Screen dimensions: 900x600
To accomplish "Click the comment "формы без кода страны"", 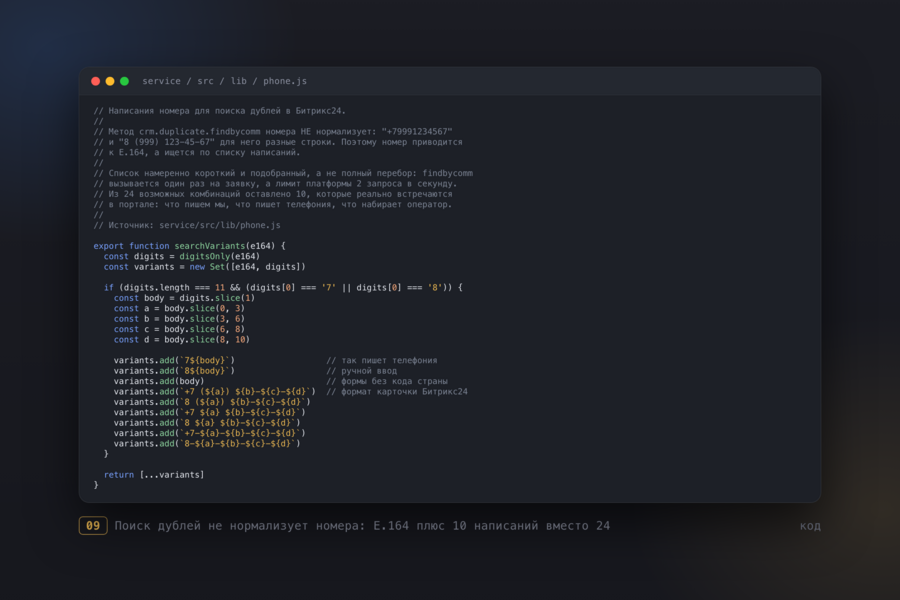I will point(387,381).
